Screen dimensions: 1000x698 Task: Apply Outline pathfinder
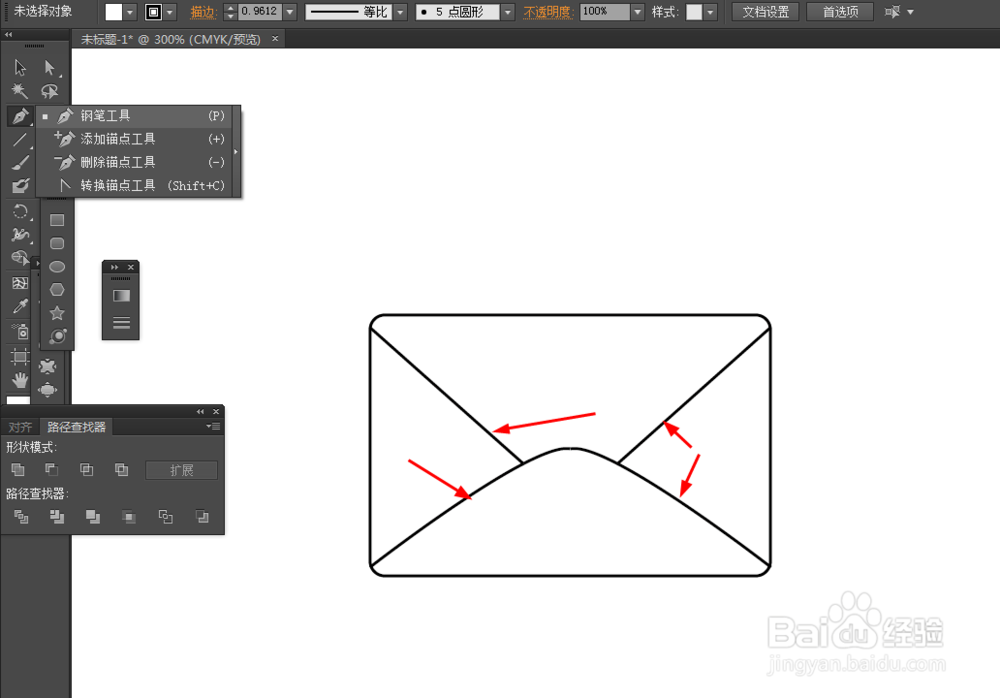click(165, 517)
